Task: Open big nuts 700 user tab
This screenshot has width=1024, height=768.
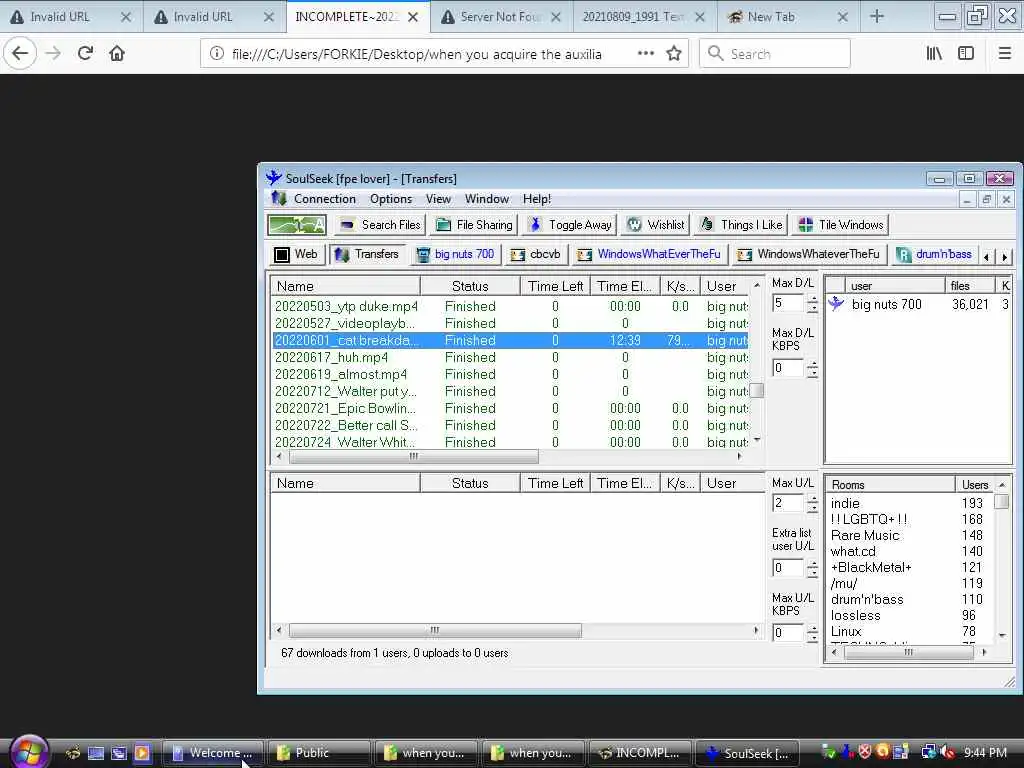Action: pyautogui.click(x=455, y=254)
